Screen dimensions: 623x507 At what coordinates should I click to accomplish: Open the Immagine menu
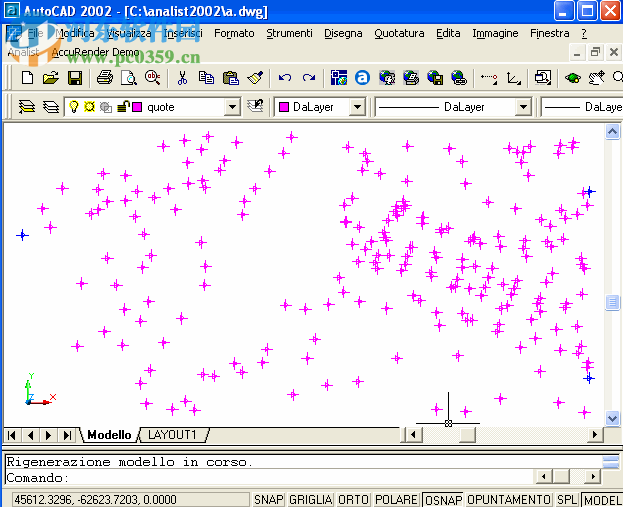click(x=495, y=33)
